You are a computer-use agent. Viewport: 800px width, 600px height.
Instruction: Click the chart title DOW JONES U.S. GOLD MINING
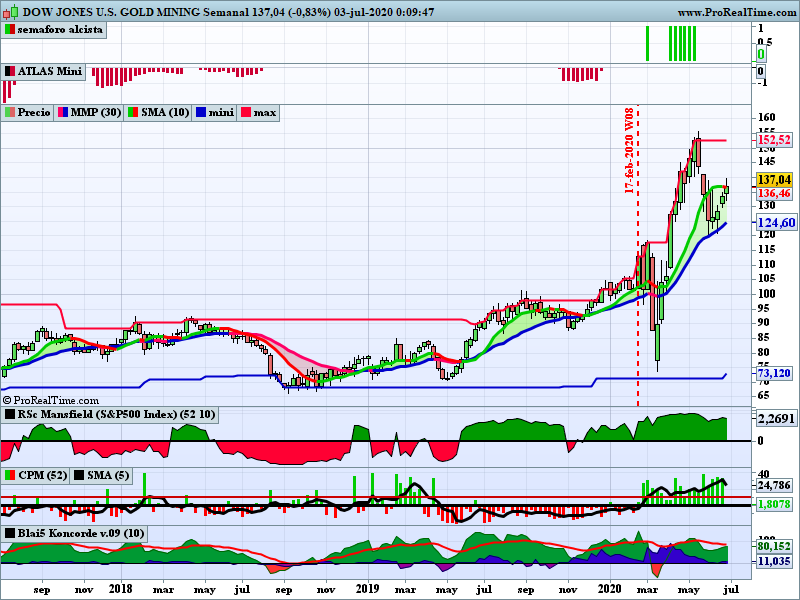(111, 12)
